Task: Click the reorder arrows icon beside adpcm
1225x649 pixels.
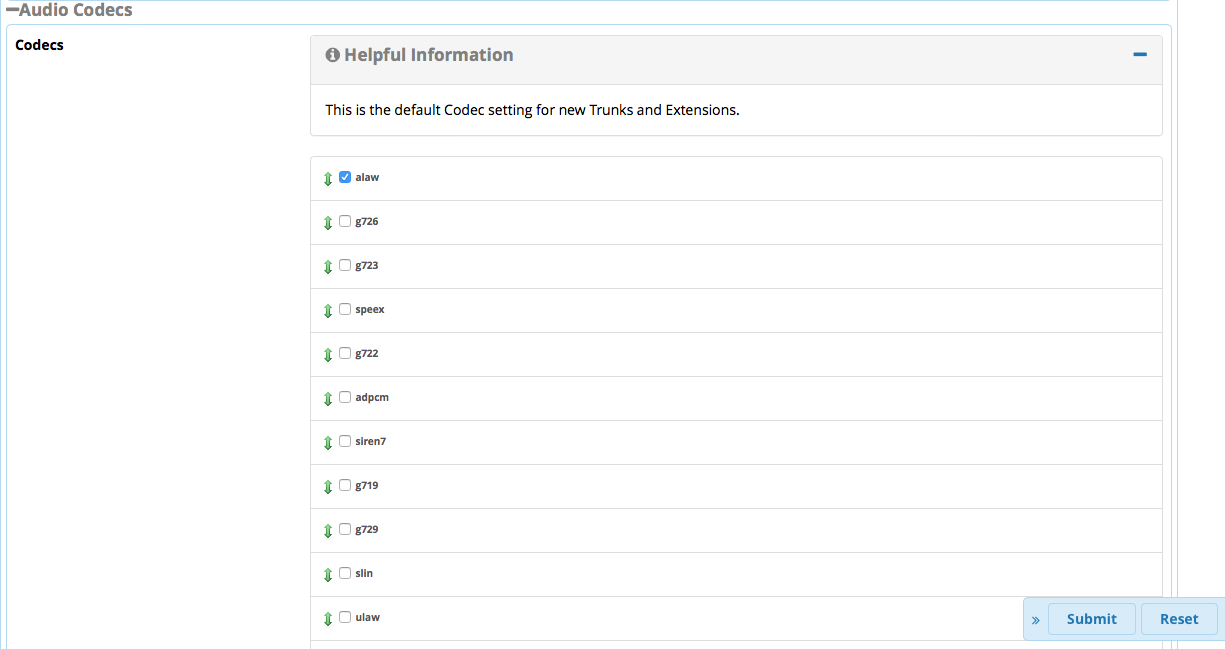Action: click(328, 399)
